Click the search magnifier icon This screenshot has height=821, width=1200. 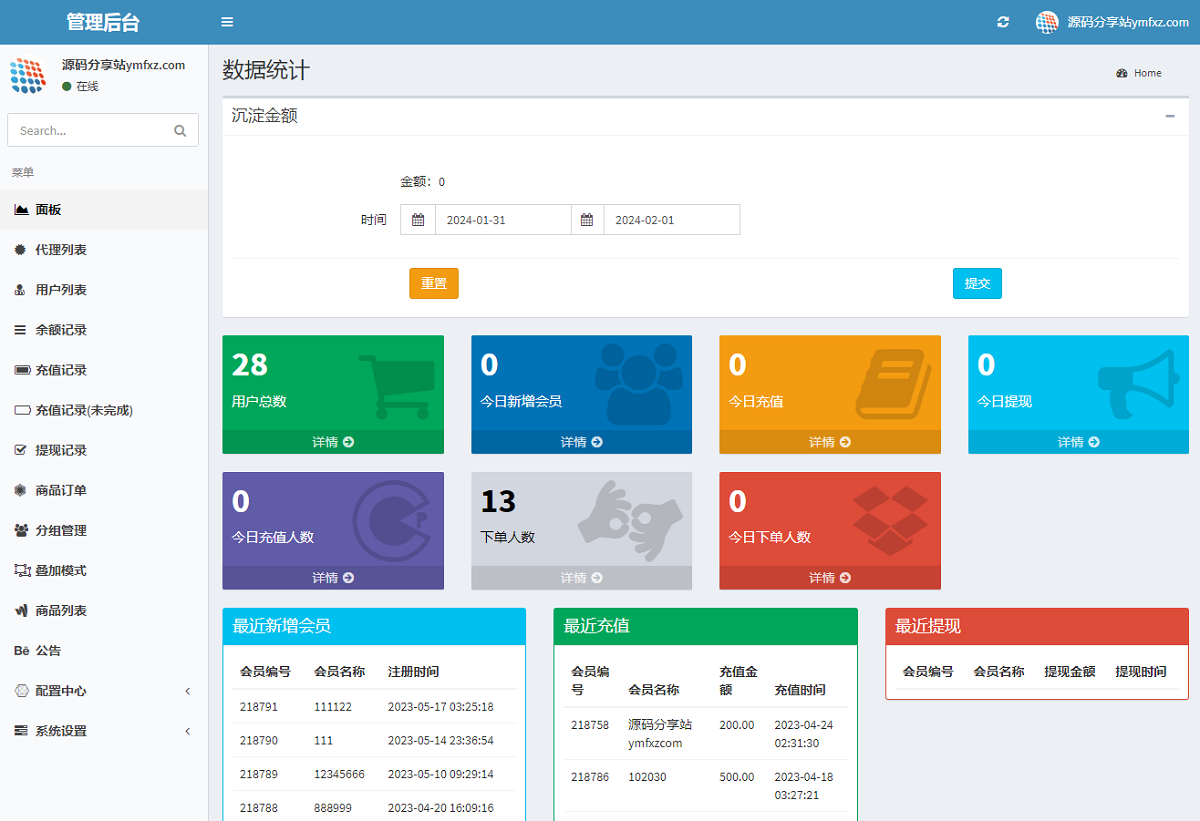coord(180,131)
